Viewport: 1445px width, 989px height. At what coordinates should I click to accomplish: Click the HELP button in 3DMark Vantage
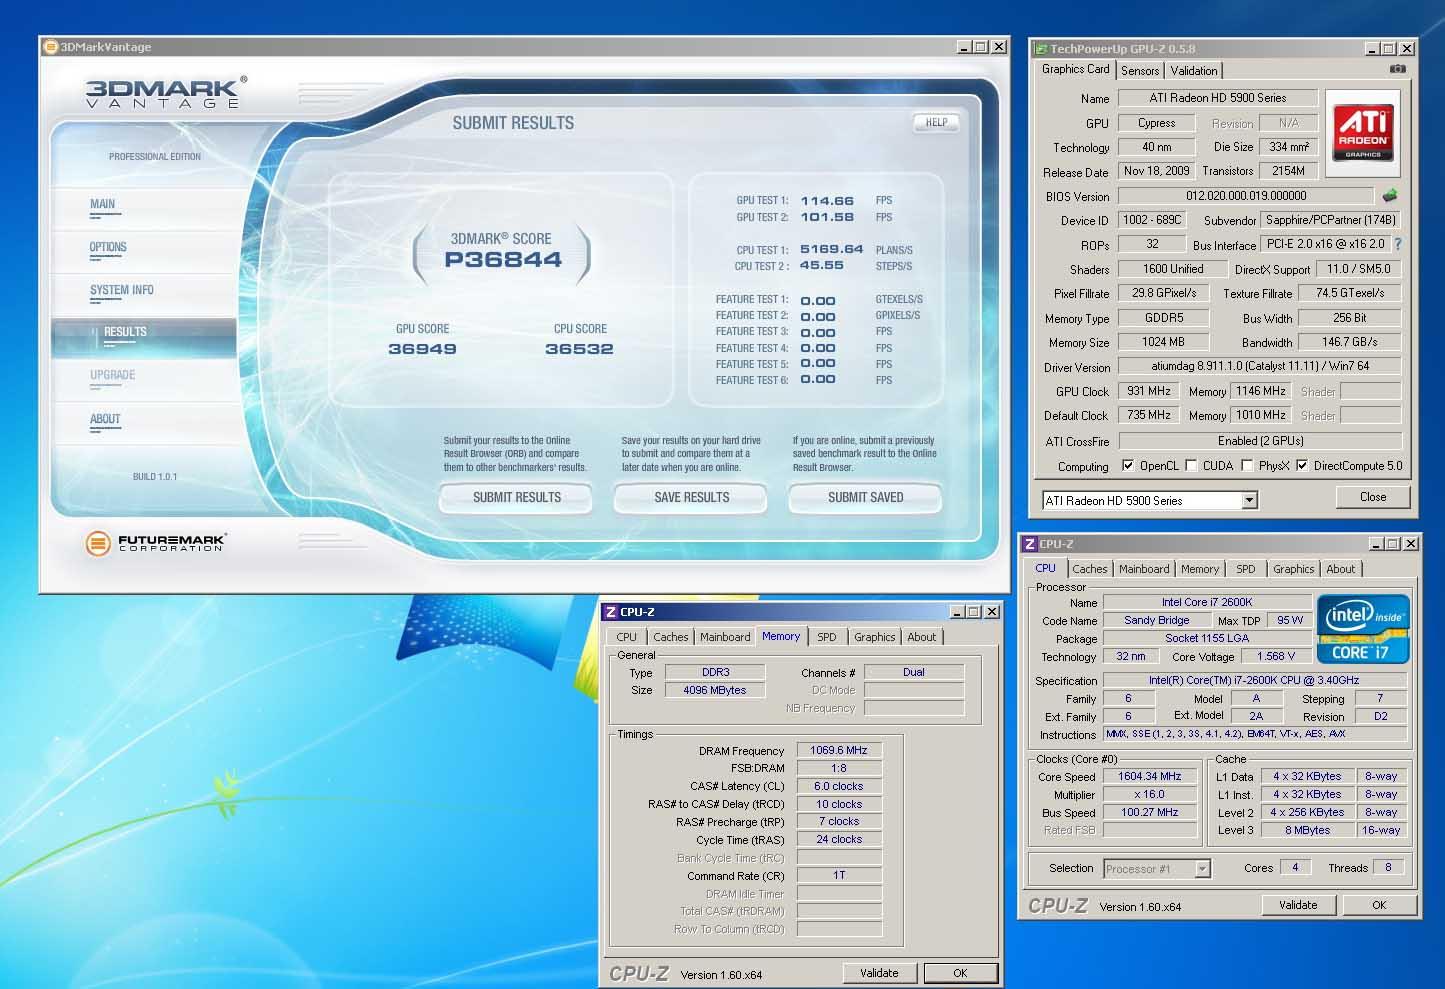[x=936, y=122]
